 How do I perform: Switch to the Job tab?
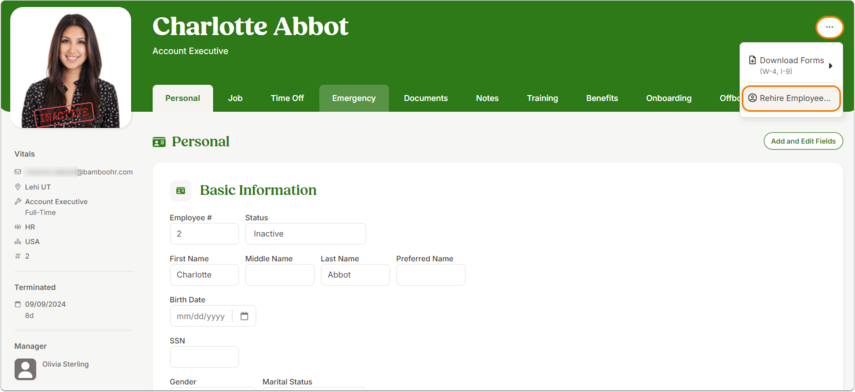coord(235,98)
